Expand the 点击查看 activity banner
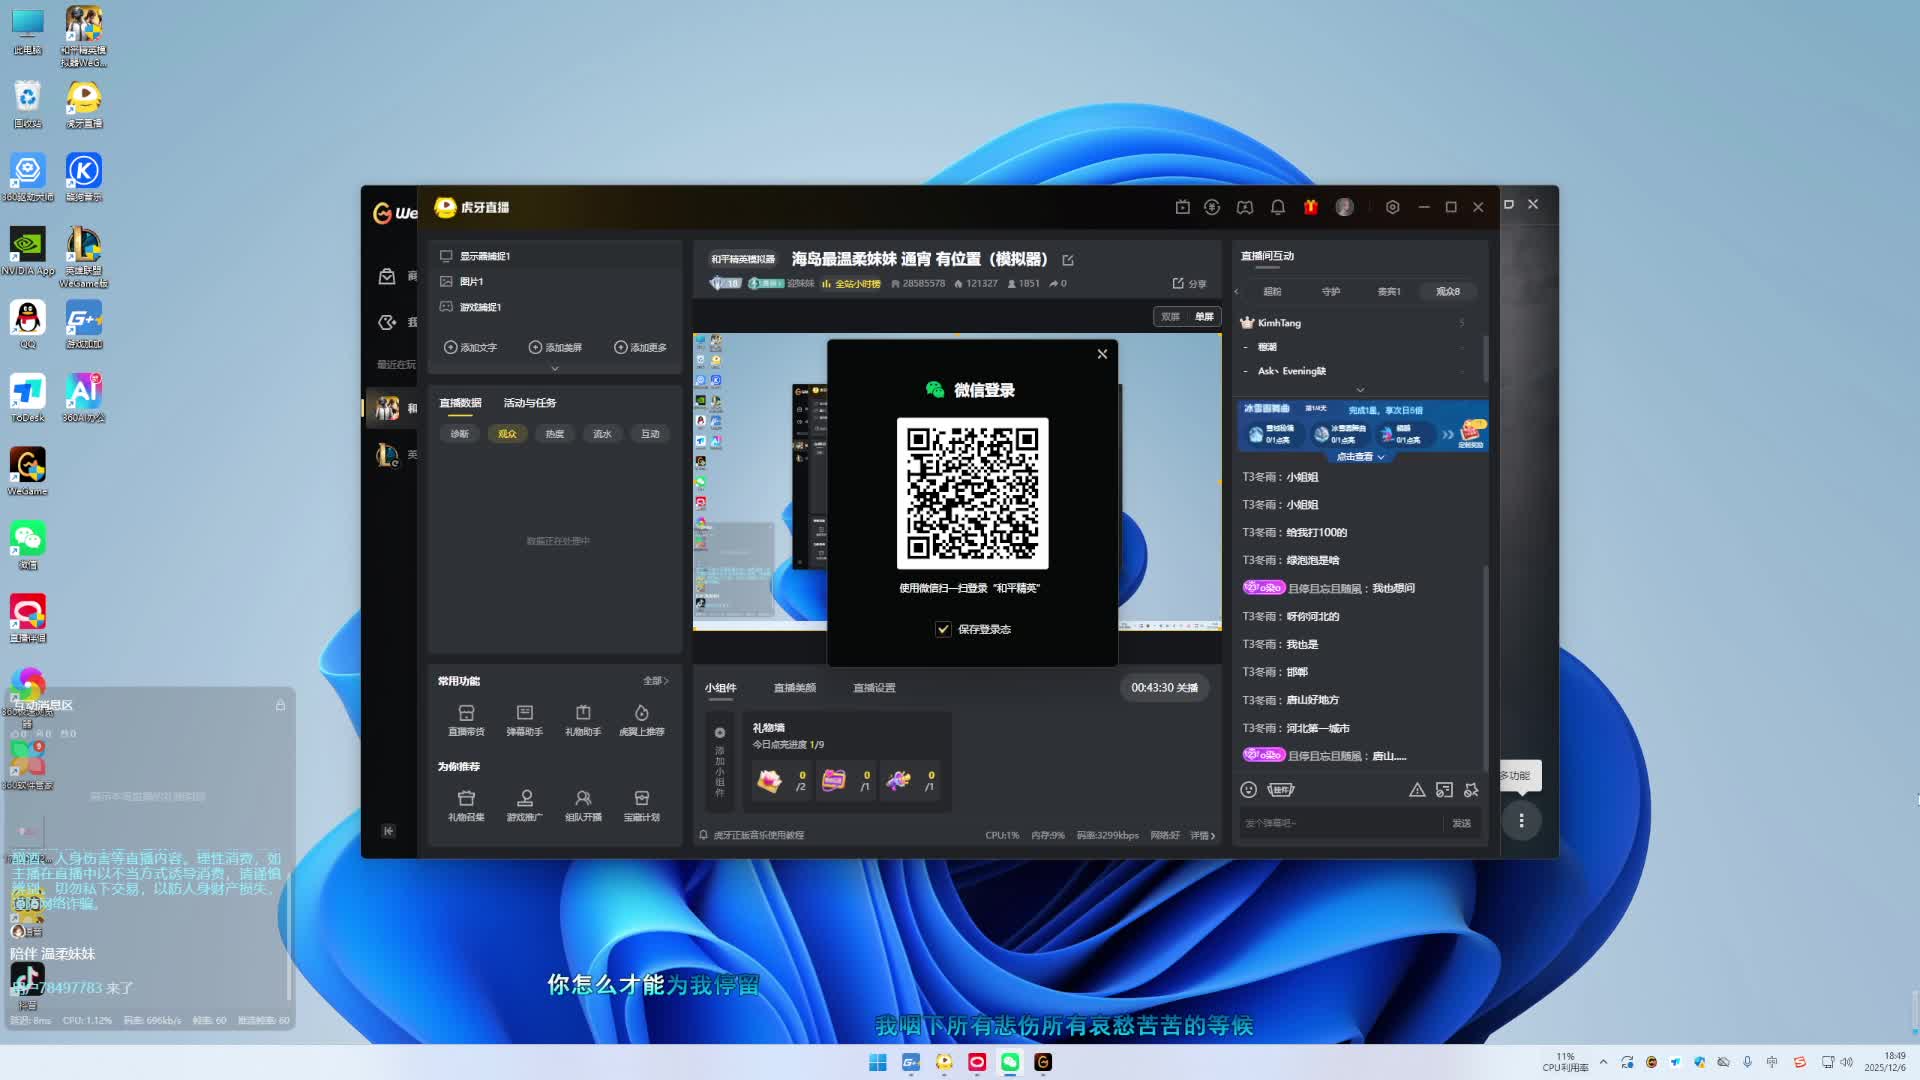Image resolution: width=1920 pixels, height=1080 pixels. [1360, 457]
